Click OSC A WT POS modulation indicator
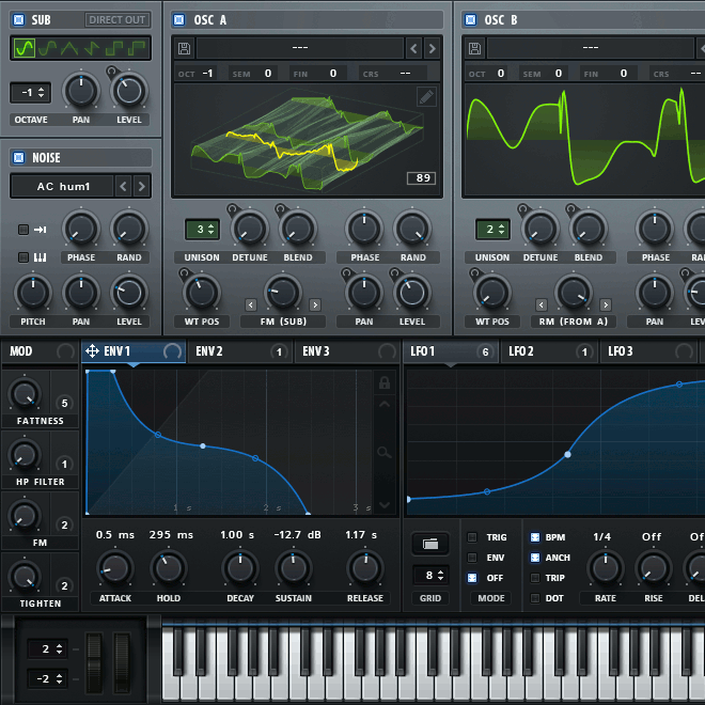This screenshot has height=705, width=705. click(x=184, y=273)
